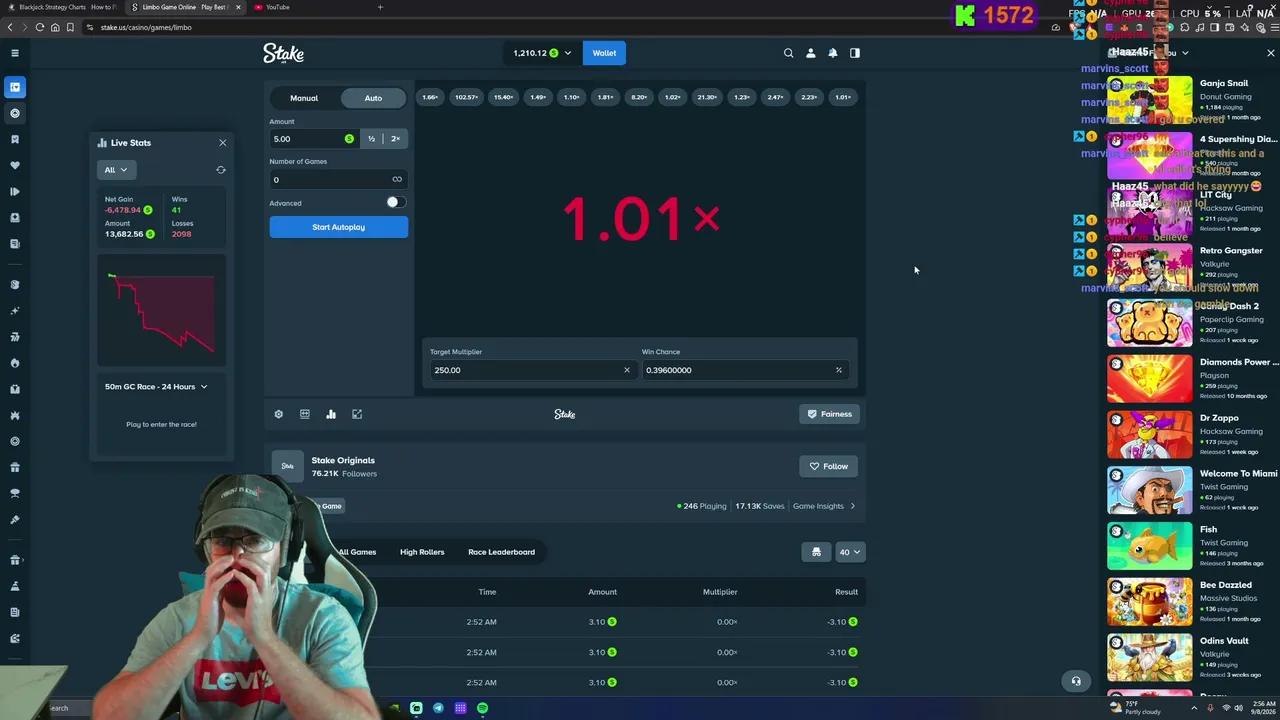Open the All filter dropdown in Live Stats
Viewport: 1280px width, 720px height.
click(117, 170)
